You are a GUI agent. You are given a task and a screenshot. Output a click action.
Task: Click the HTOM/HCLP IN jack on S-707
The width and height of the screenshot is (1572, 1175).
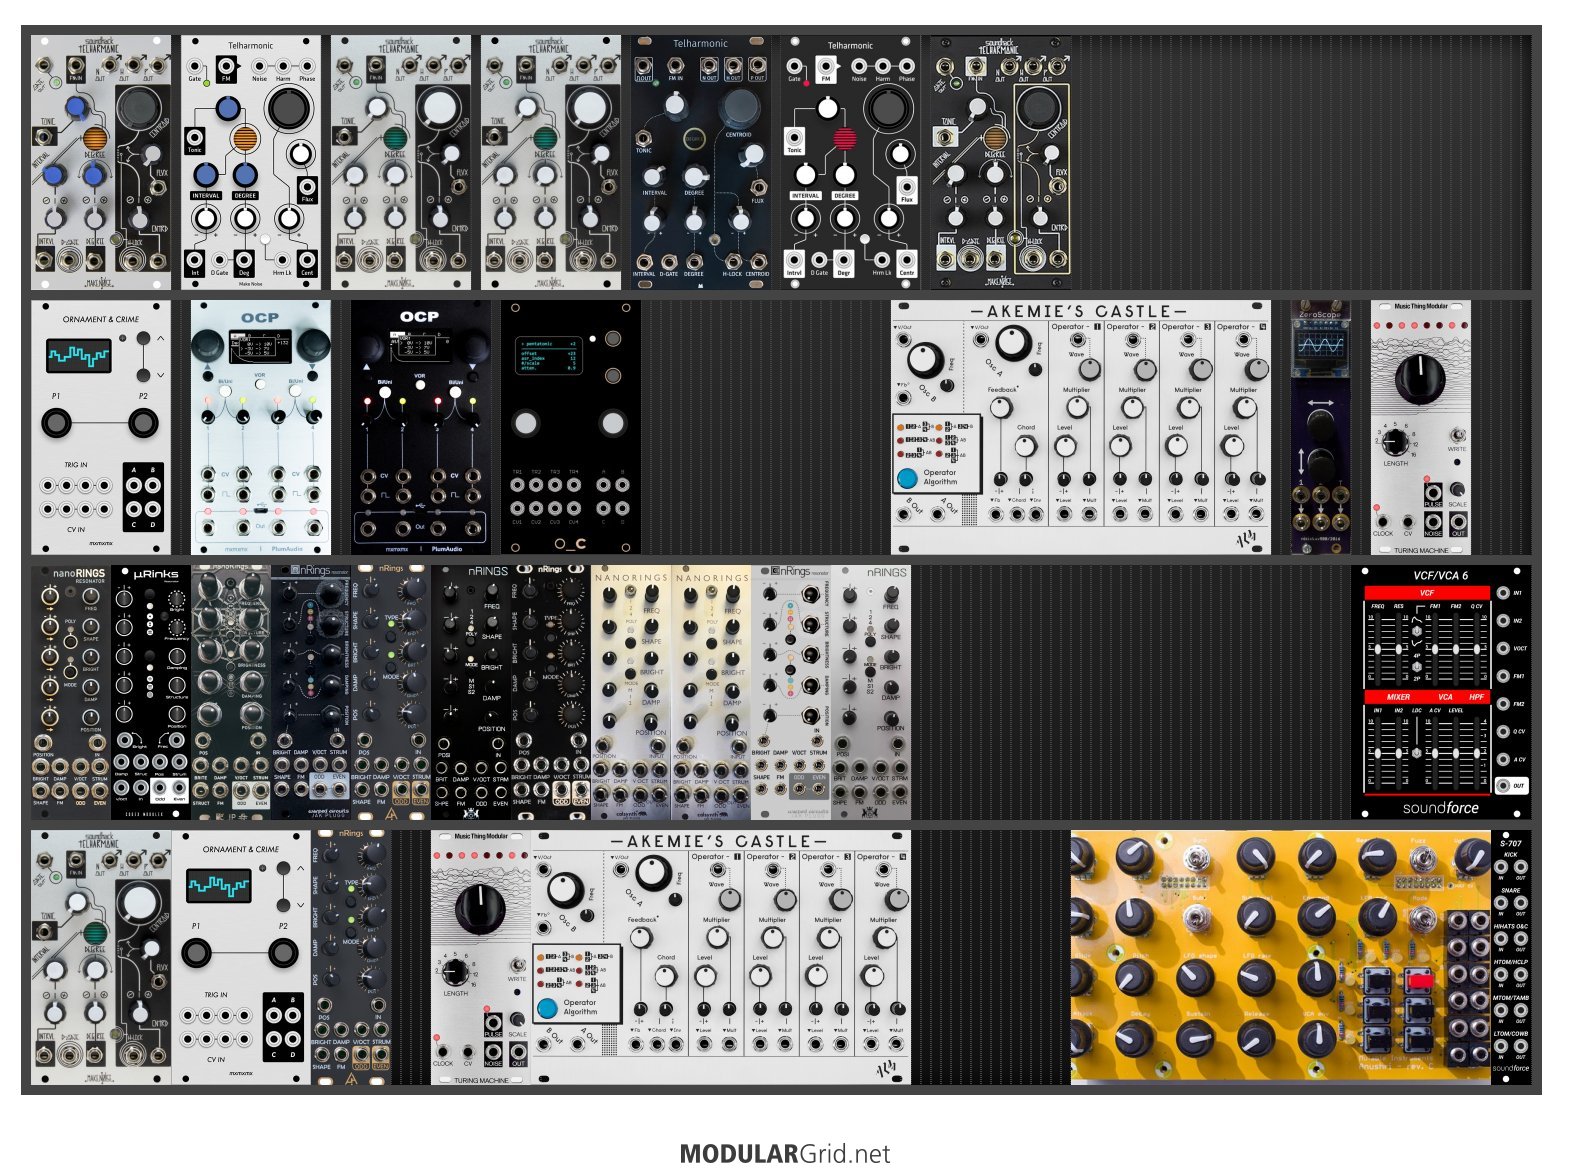tap(1501, 975)
